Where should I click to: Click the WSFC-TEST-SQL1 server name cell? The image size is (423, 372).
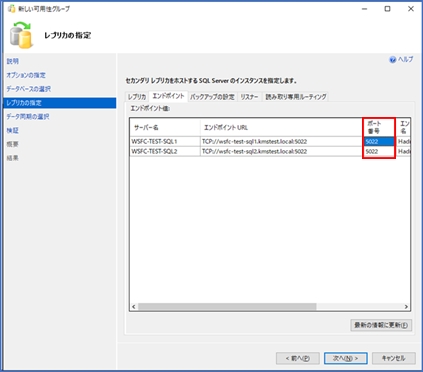[x=165, y=141]
